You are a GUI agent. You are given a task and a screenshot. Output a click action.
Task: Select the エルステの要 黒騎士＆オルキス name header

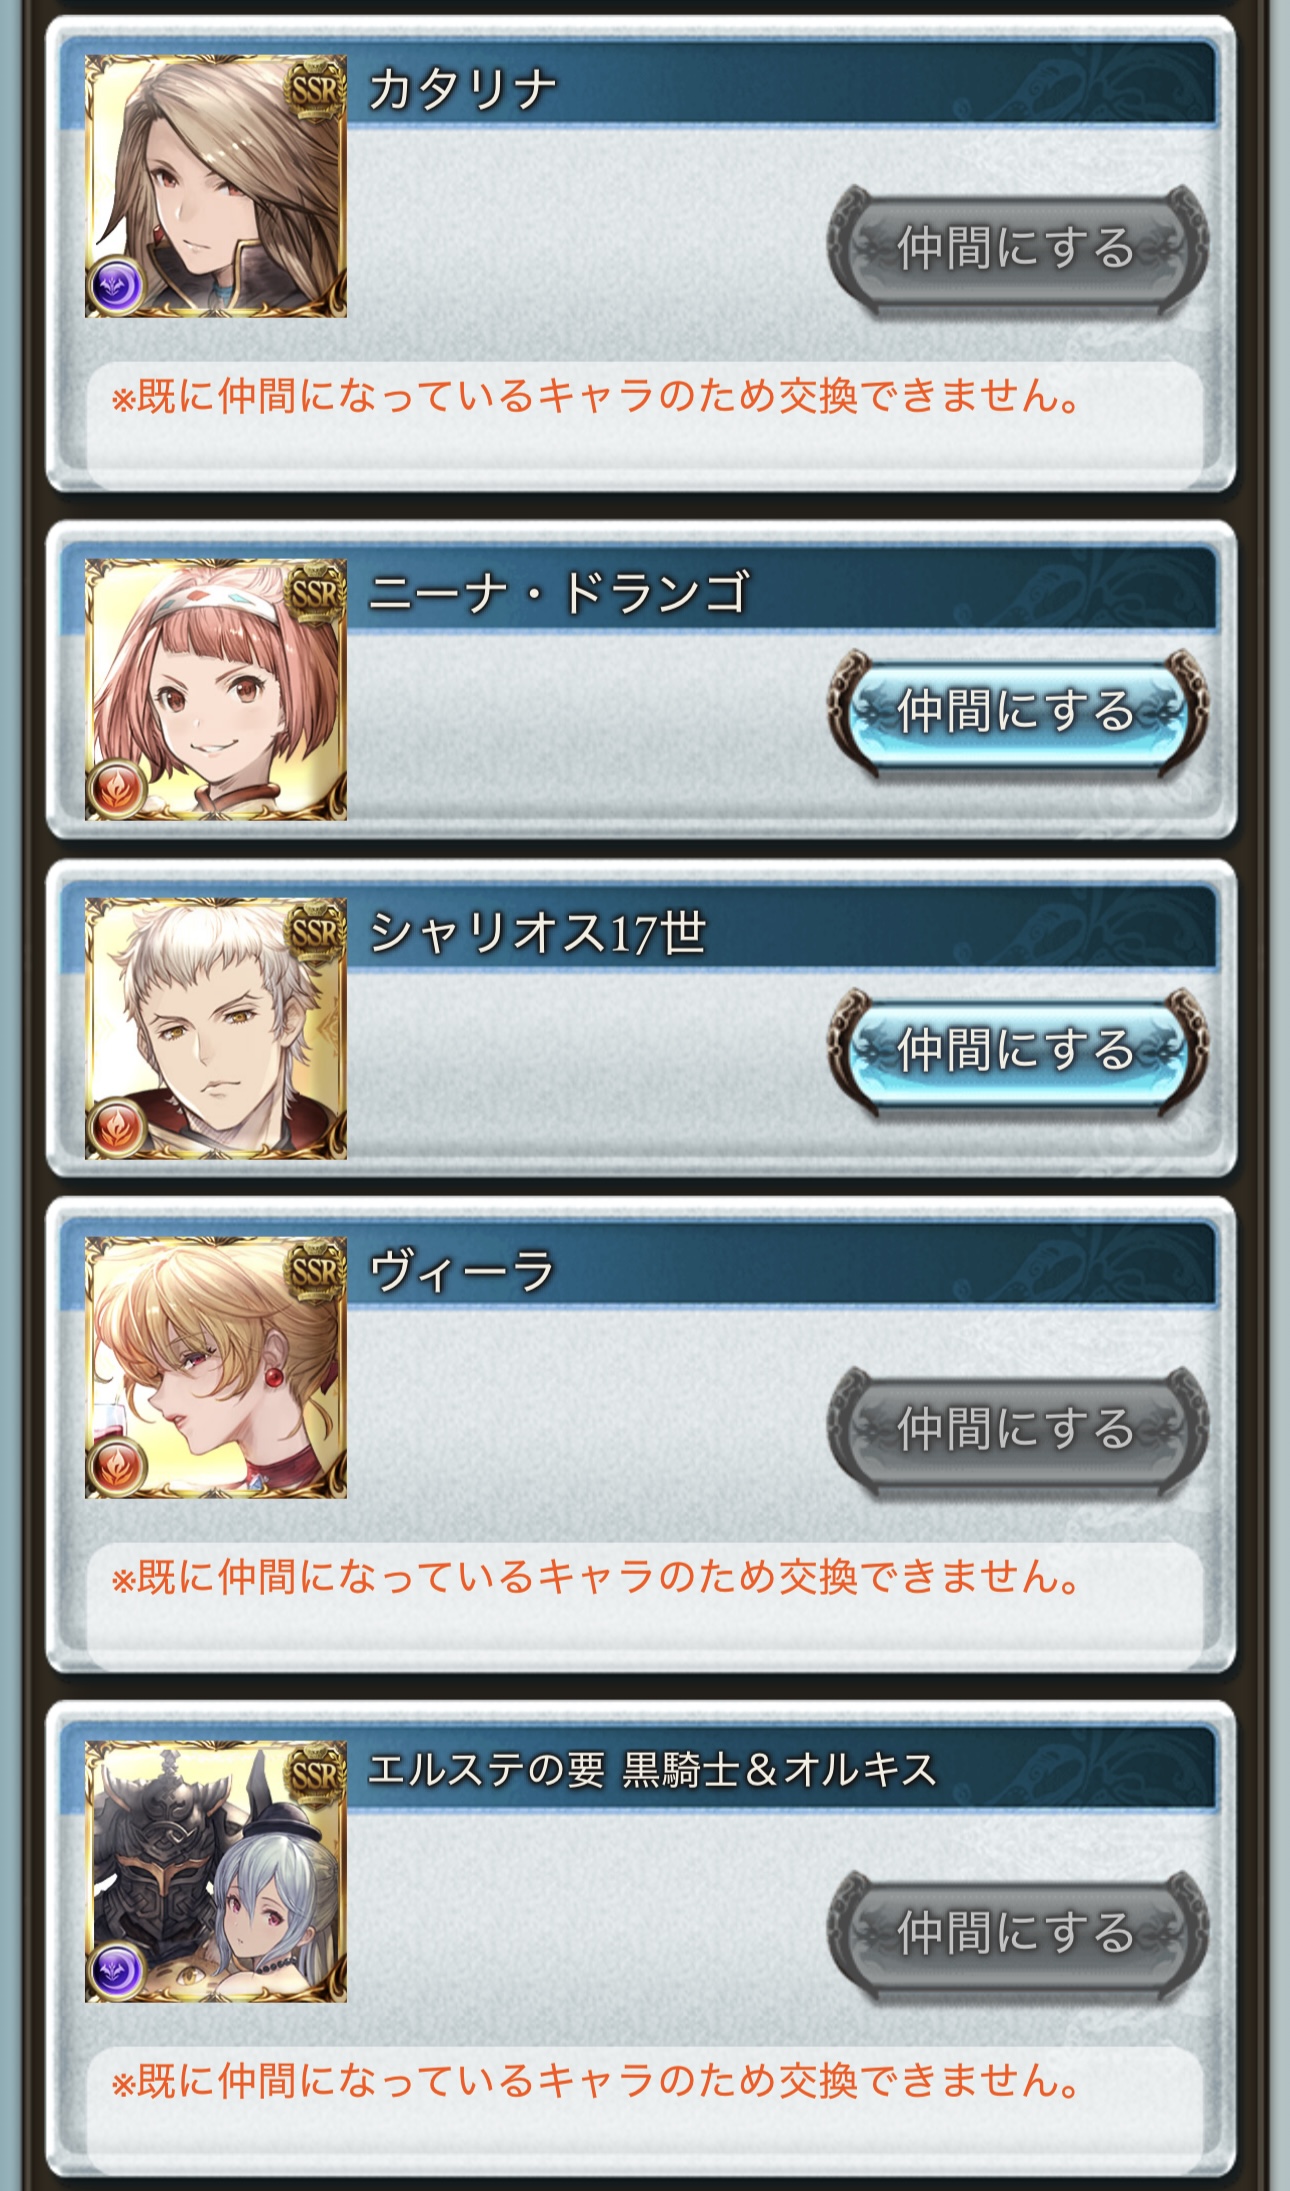652,1771
